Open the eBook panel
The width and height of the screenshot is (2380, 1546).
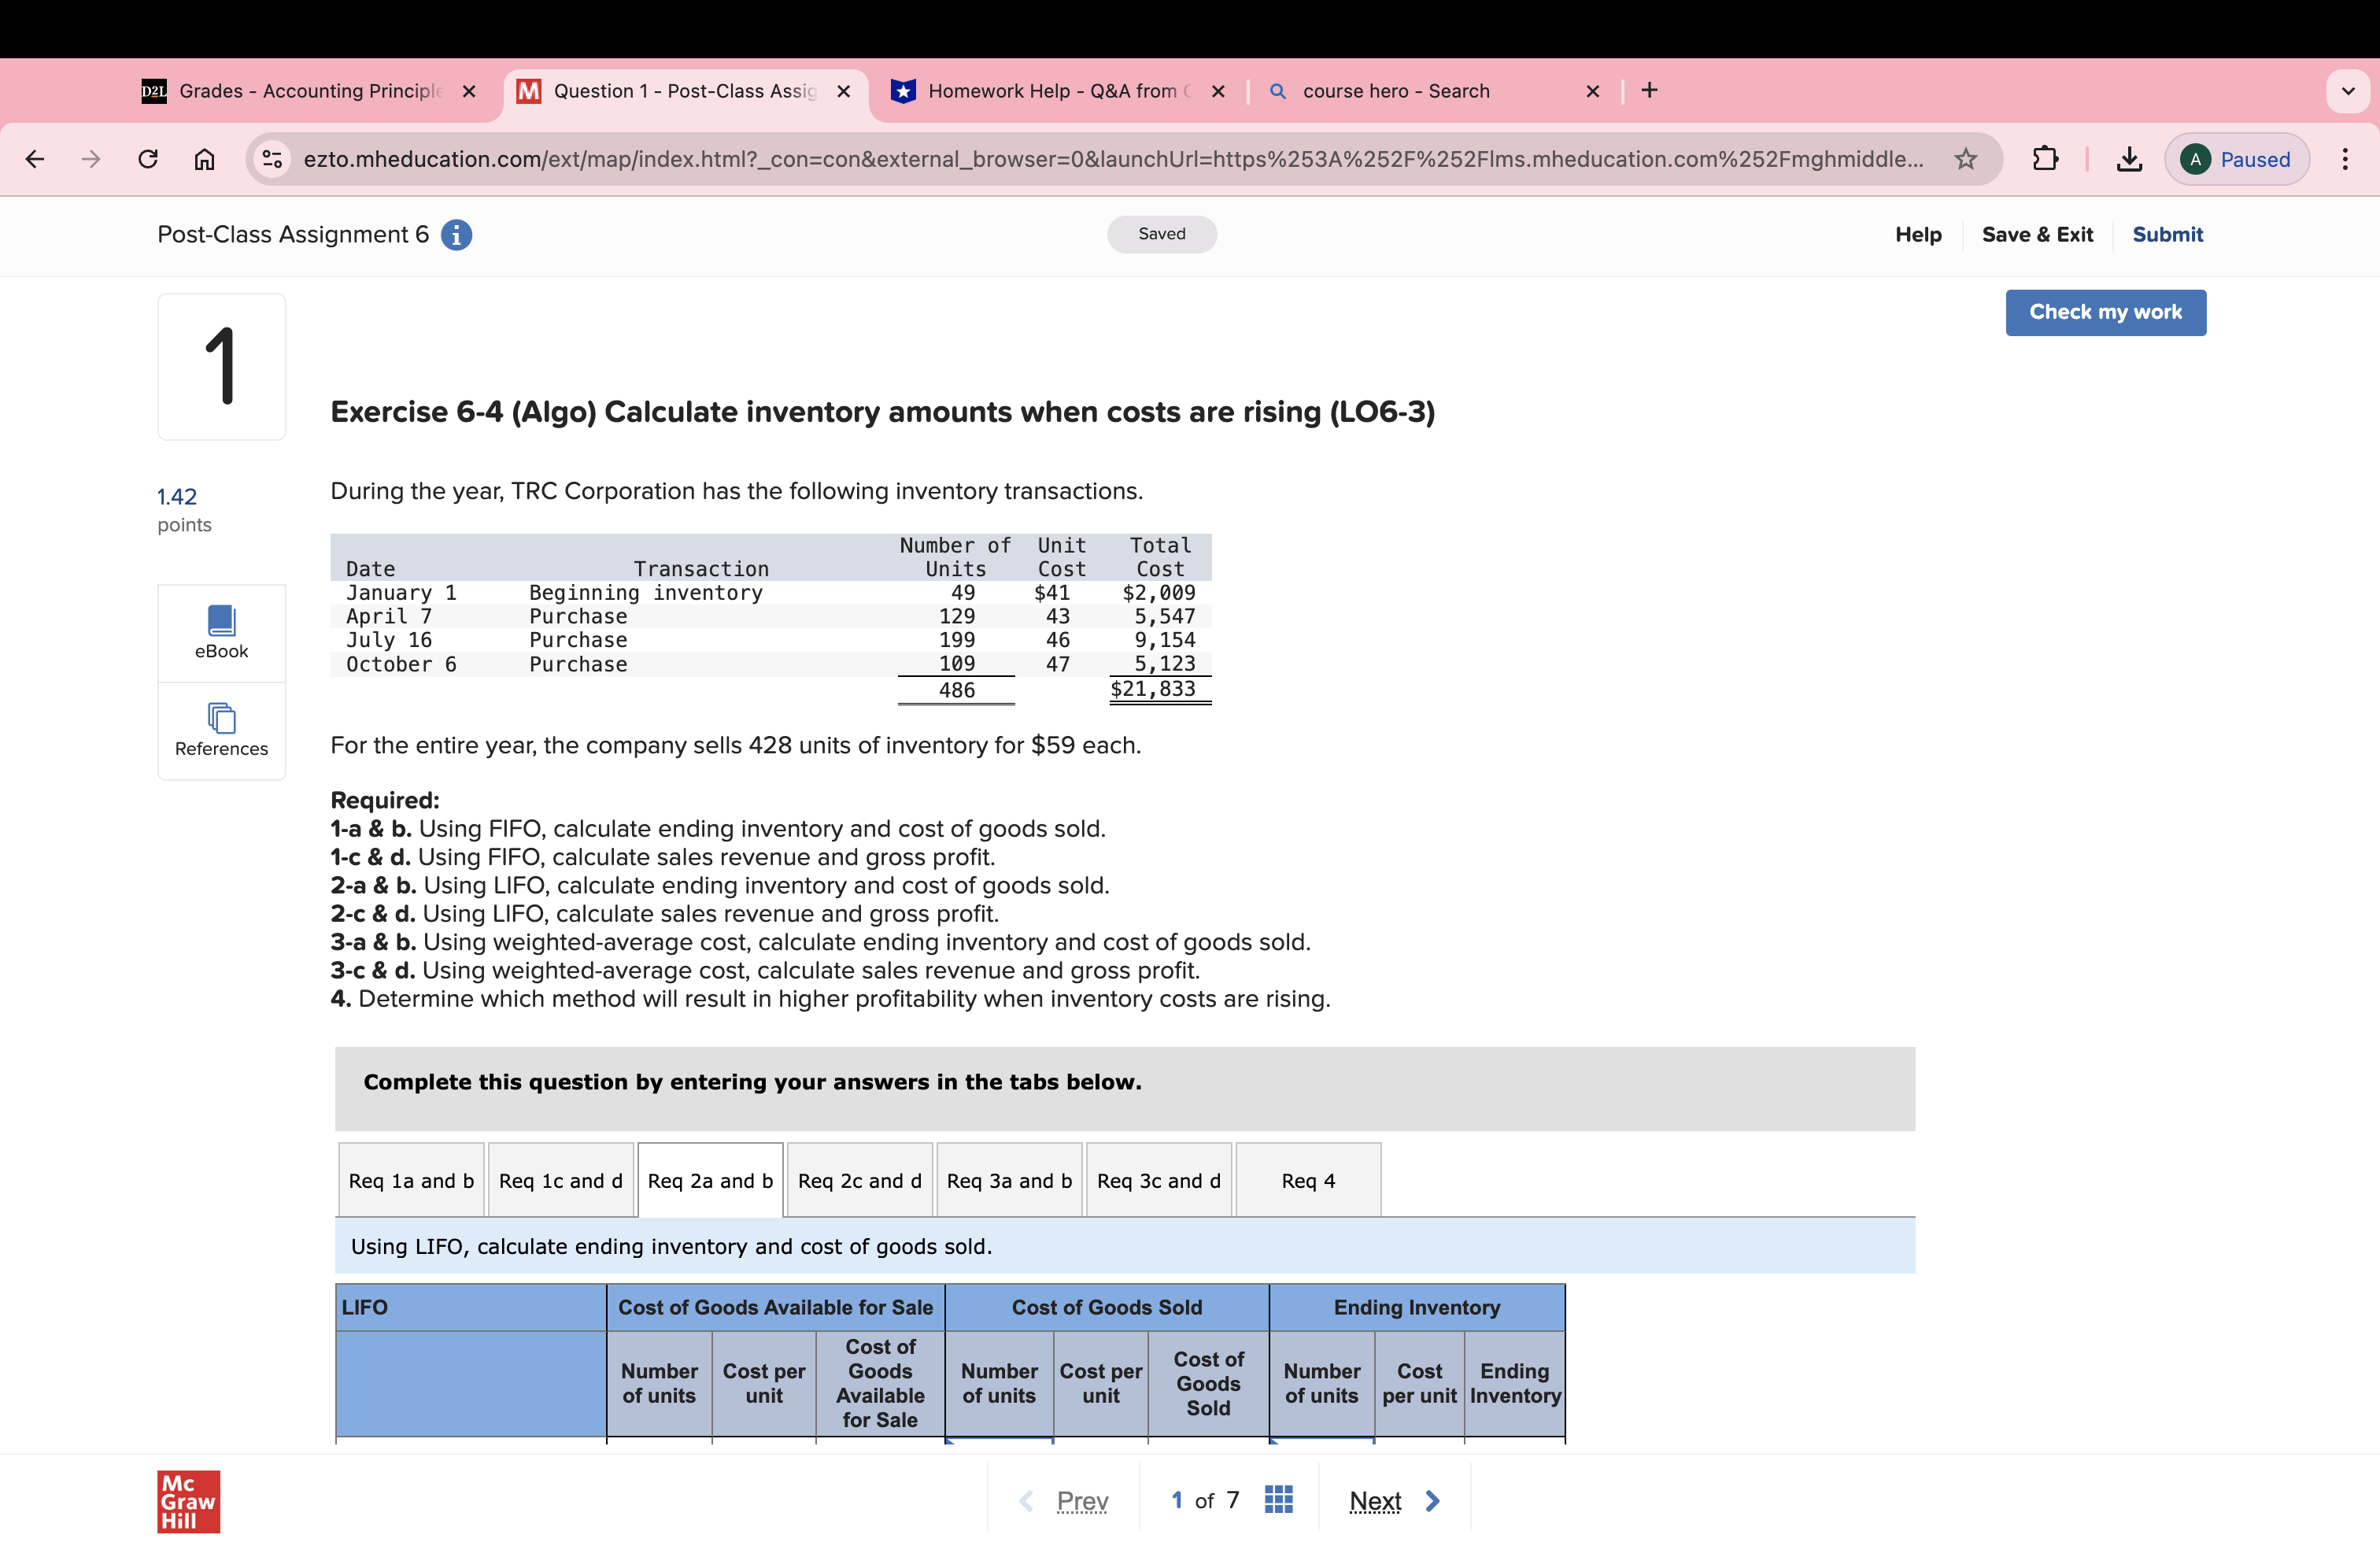pos(221,631)
